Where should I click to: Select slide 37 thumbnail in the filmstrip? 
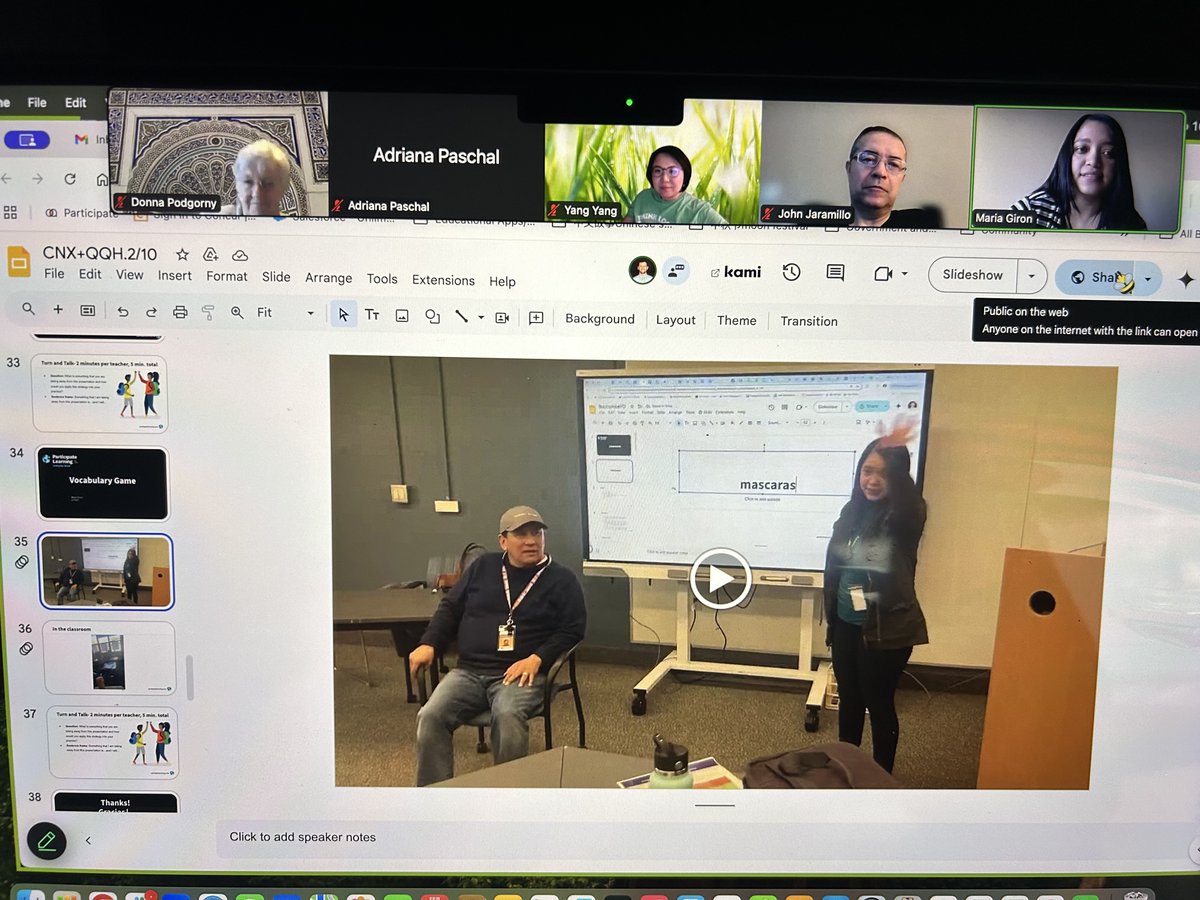113,743
